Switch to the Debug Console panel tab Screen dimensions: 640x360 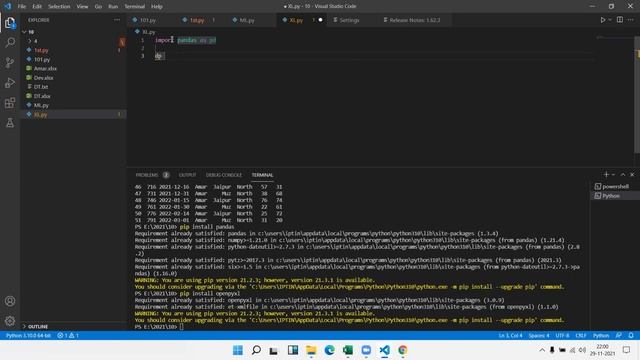click(x=224, y=175)
